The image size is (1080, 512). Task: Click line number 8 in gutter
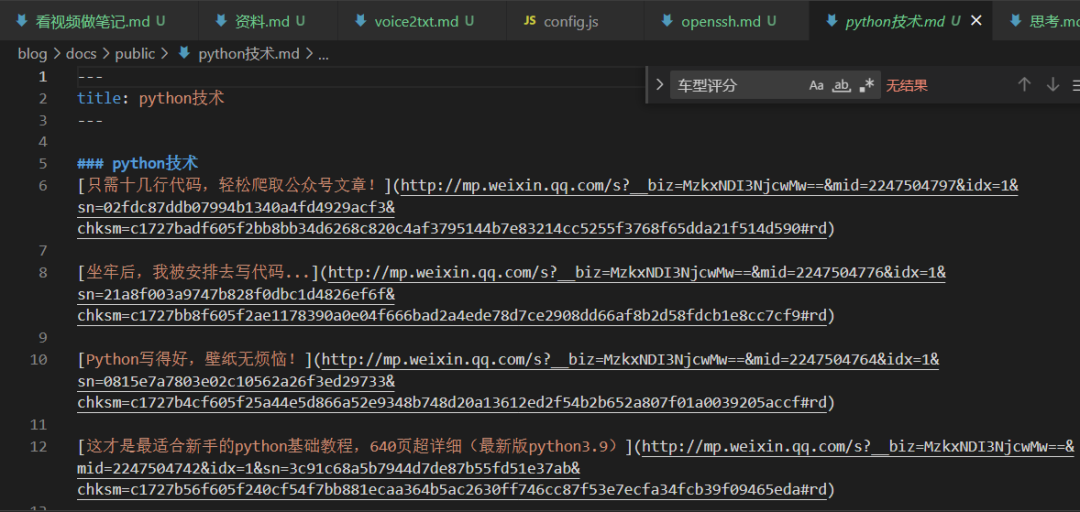pyautogui.click(x=43, y=273)
